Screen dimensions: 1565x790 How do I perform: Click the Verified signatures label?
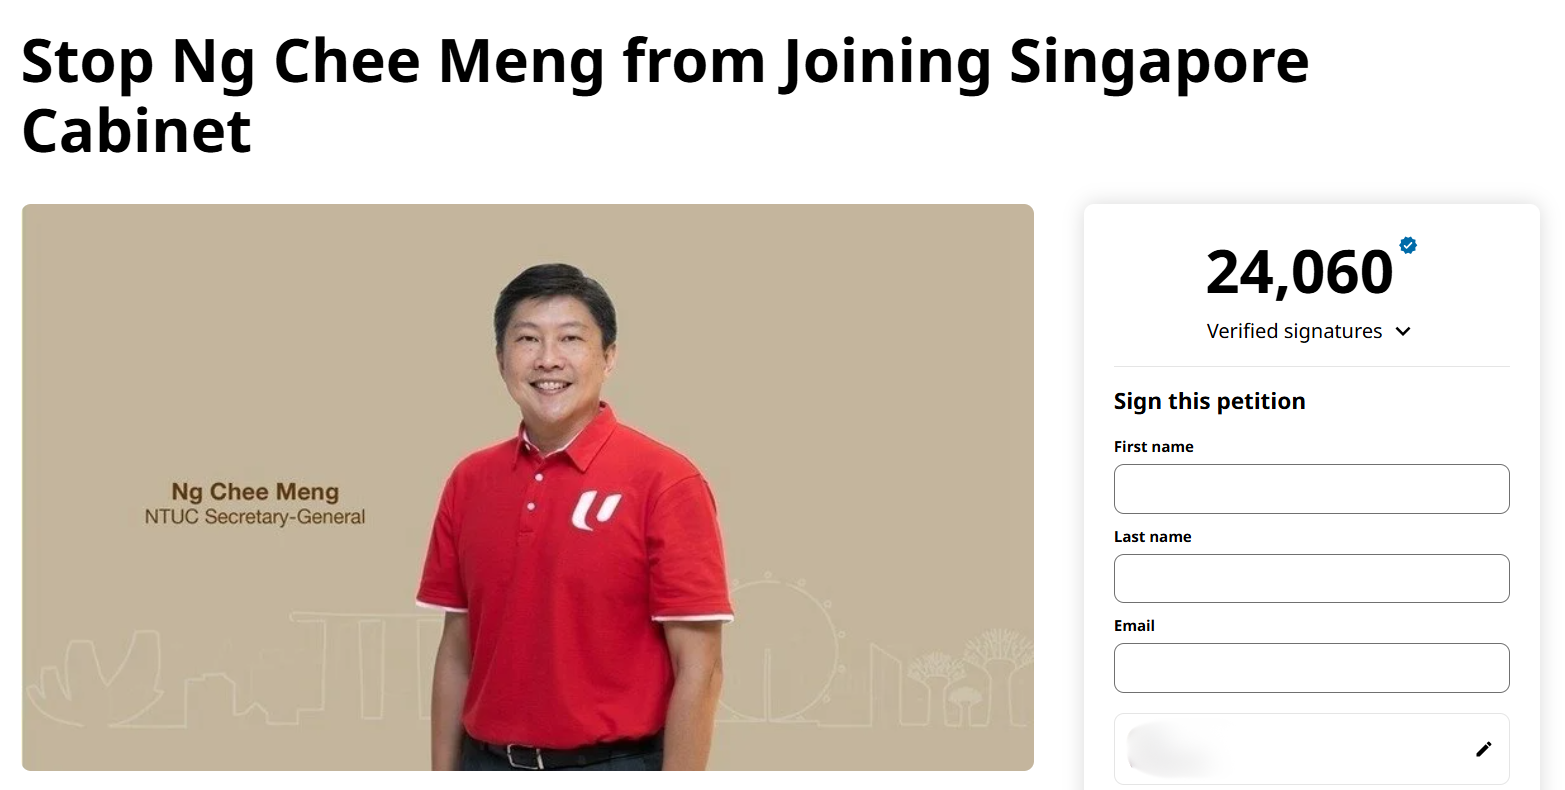pos(1294,331)
